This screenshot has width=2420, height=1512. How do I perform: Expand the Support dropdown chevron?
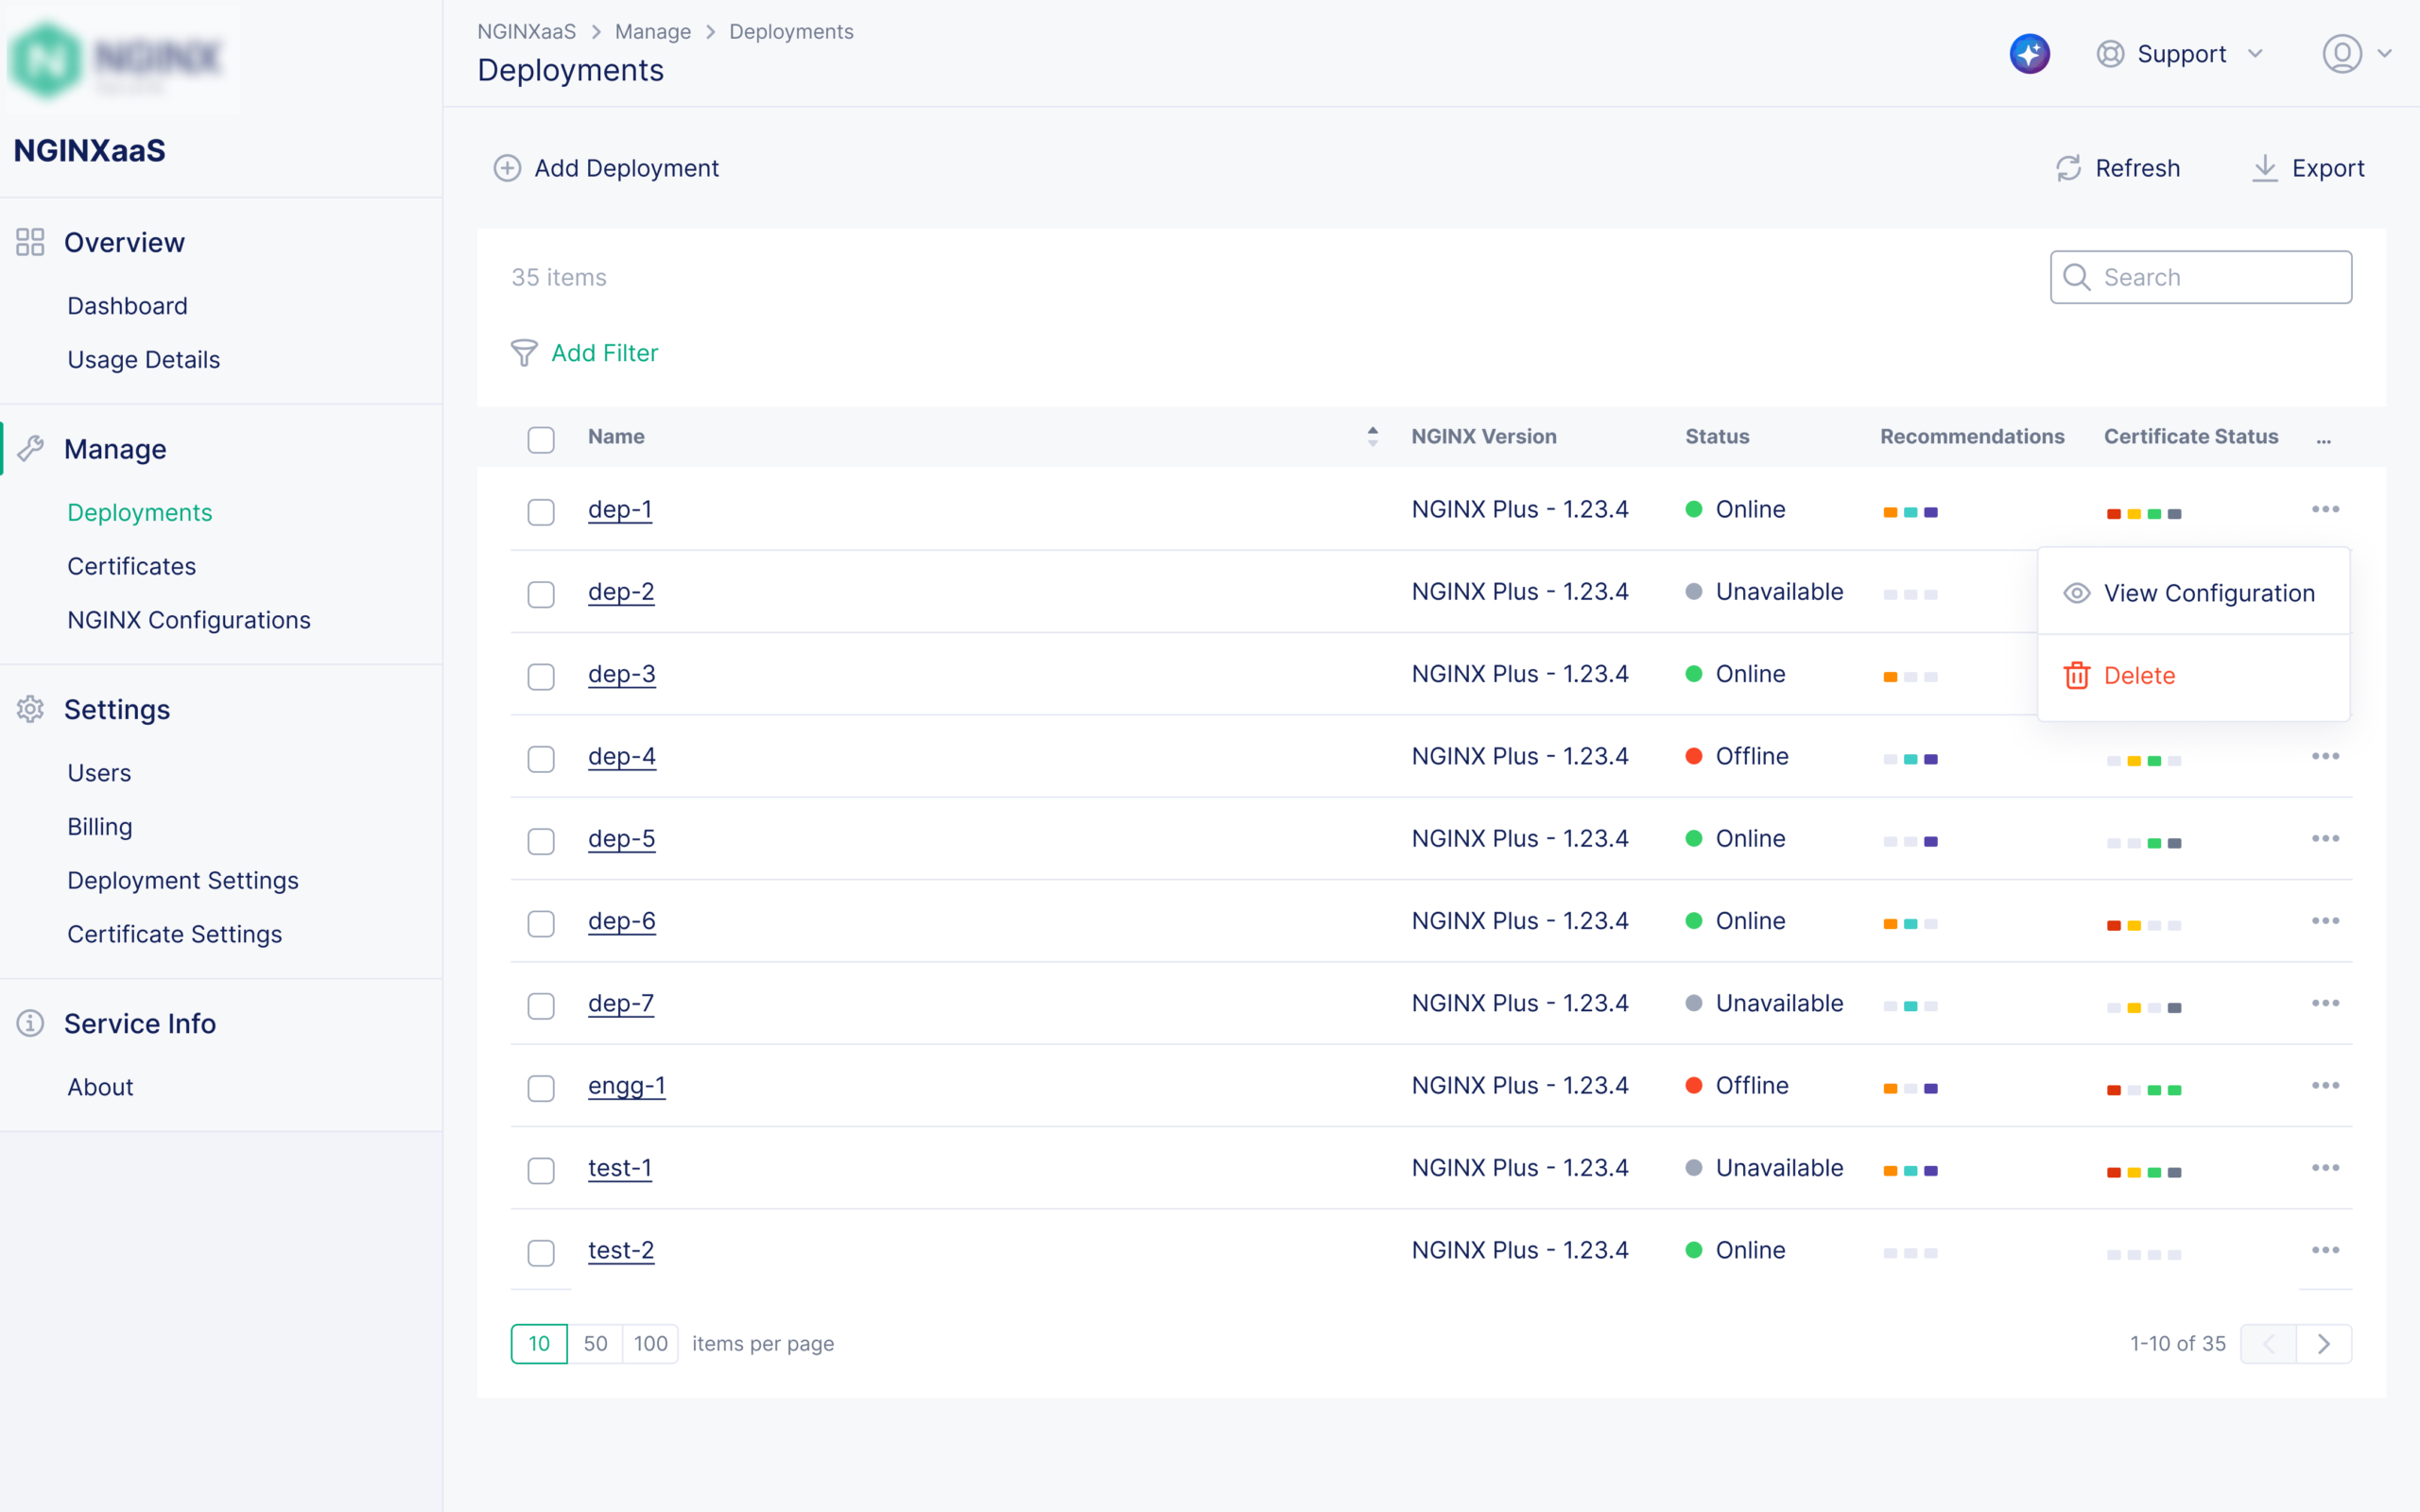[x=2257, y=54]
